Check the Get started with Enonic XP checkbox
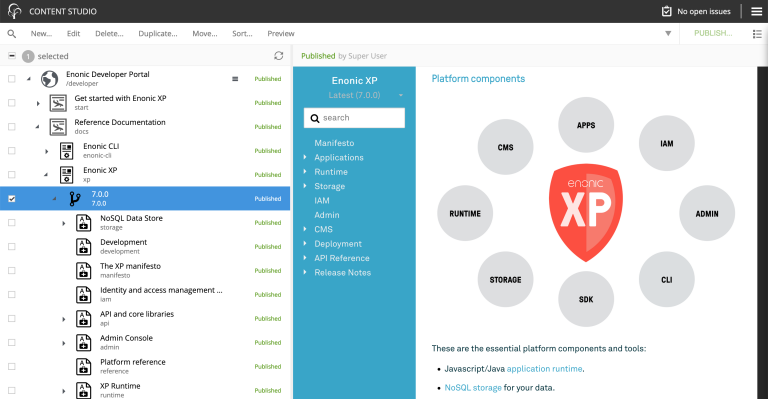The image size is (768, 399). pyautogui.click(x=12, y=103)
